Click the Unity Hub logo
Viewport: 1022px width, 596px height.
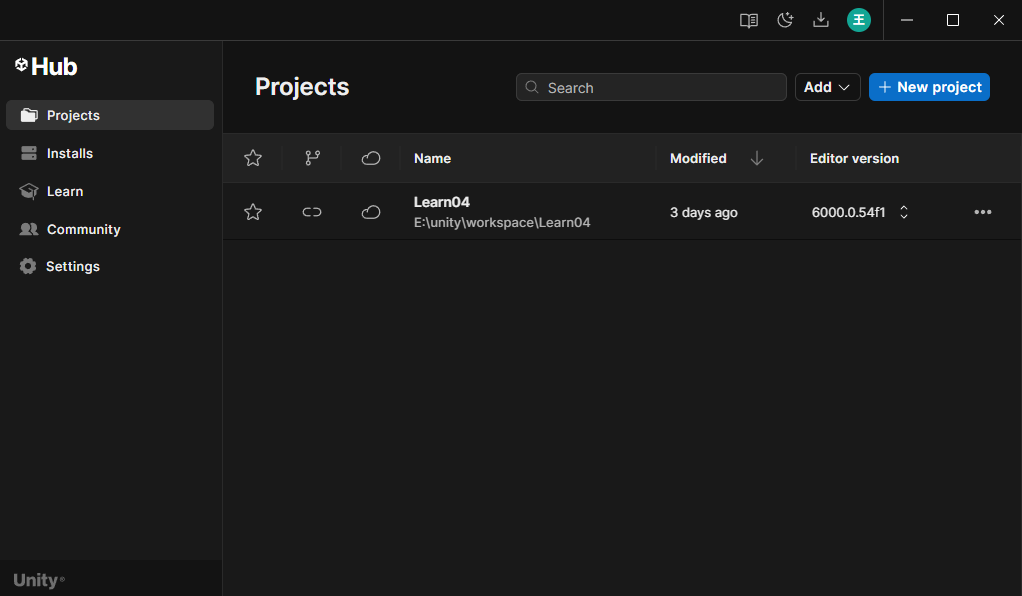[x=46, y=67]
